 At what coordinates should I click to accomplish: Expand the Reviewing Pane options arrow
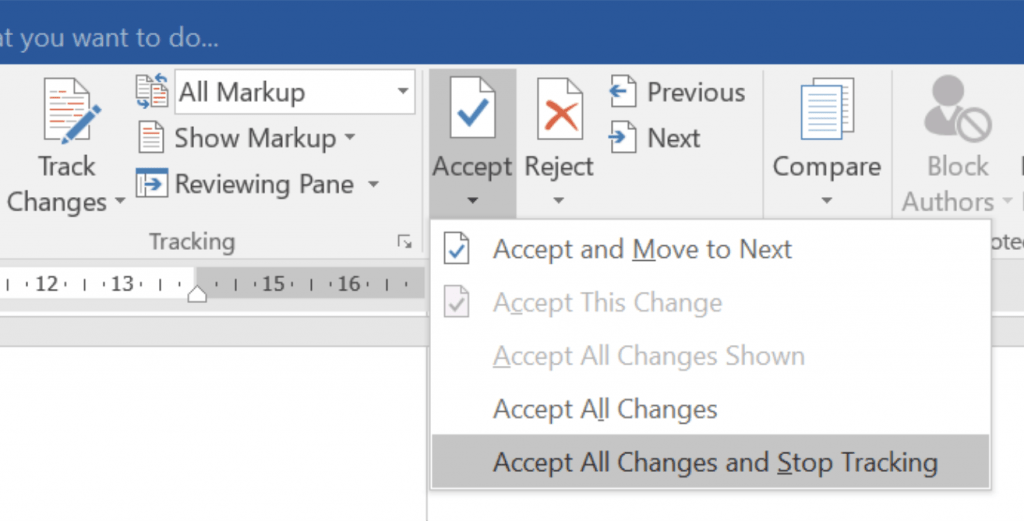[x=373, y=184]
